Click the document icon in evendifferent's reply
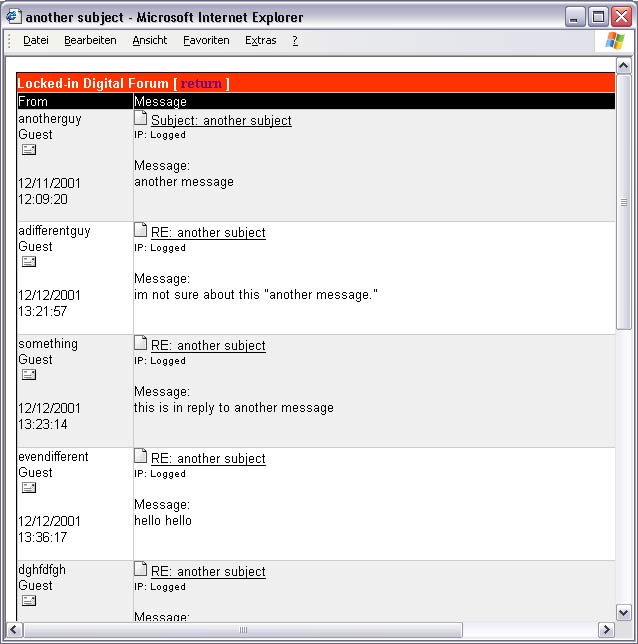The image size is (638, 644). click(140, 456)
